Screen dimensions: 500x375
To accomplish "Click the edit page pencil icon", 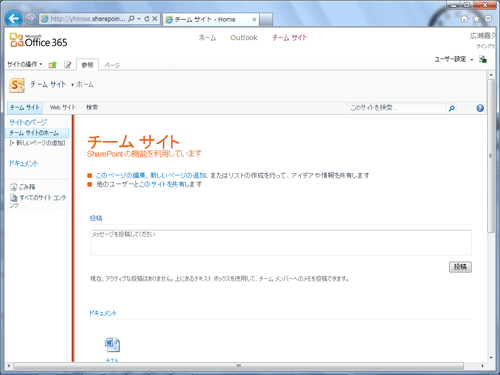I will click(x=68, y=65).
